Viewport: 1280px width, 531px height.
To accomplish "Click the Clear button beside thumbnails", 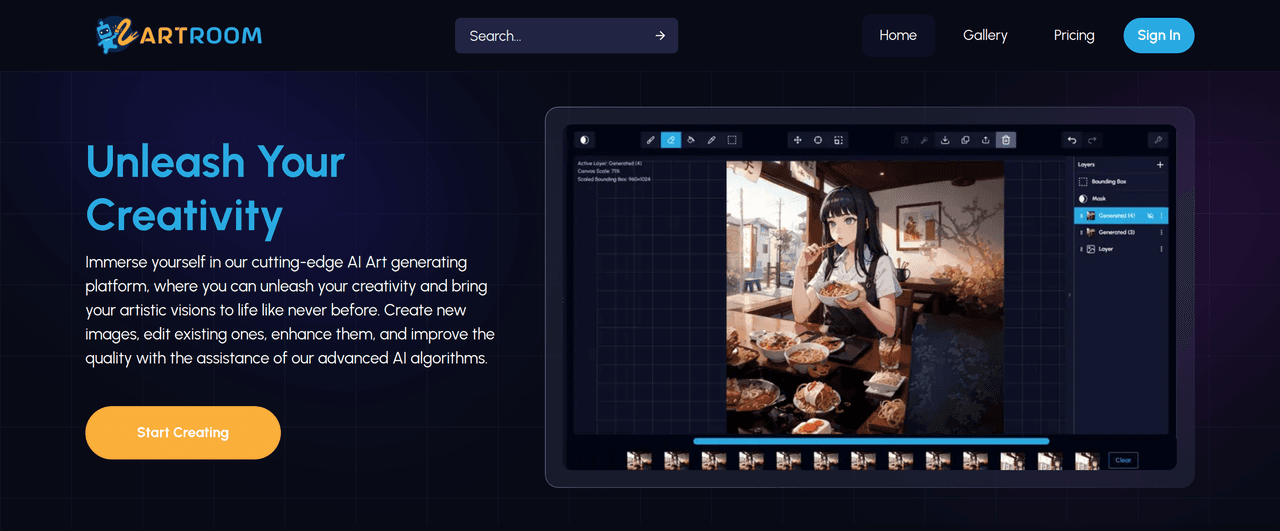I will (x=1123, y=460).
